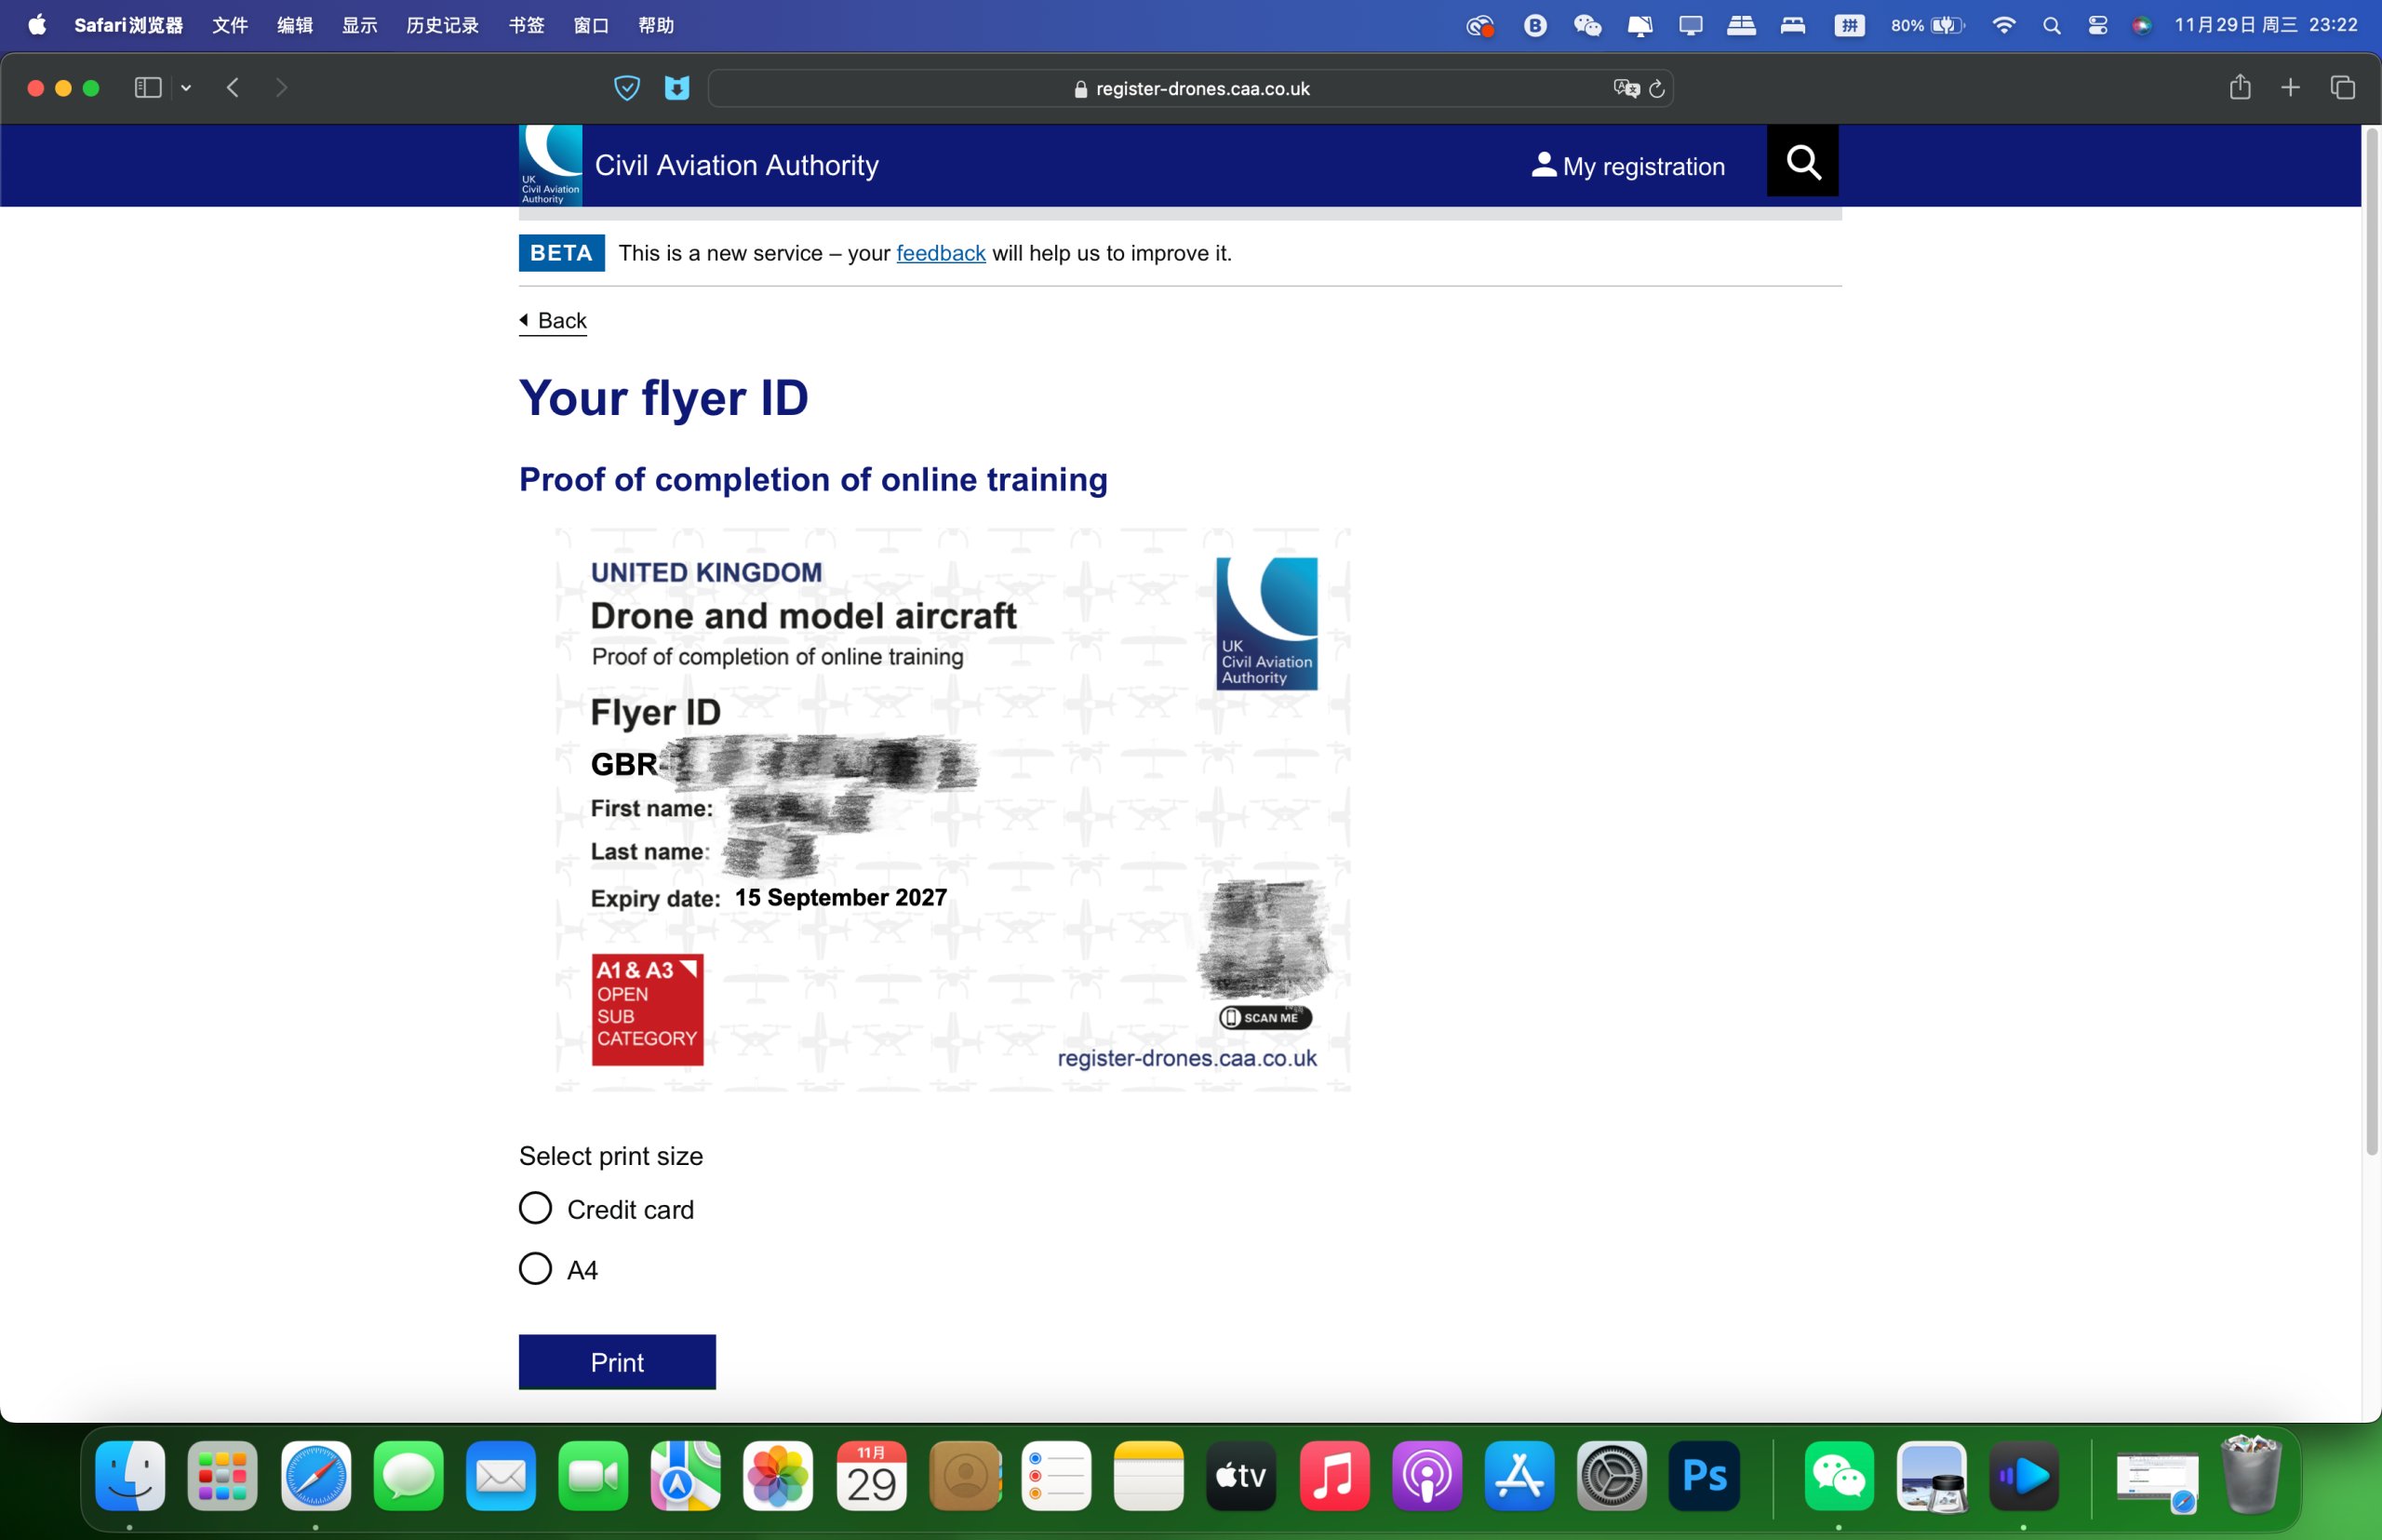The height and width of the screenshot is (1540, 2382).
Task: Open the feedback link
Action: coord(940,253)
